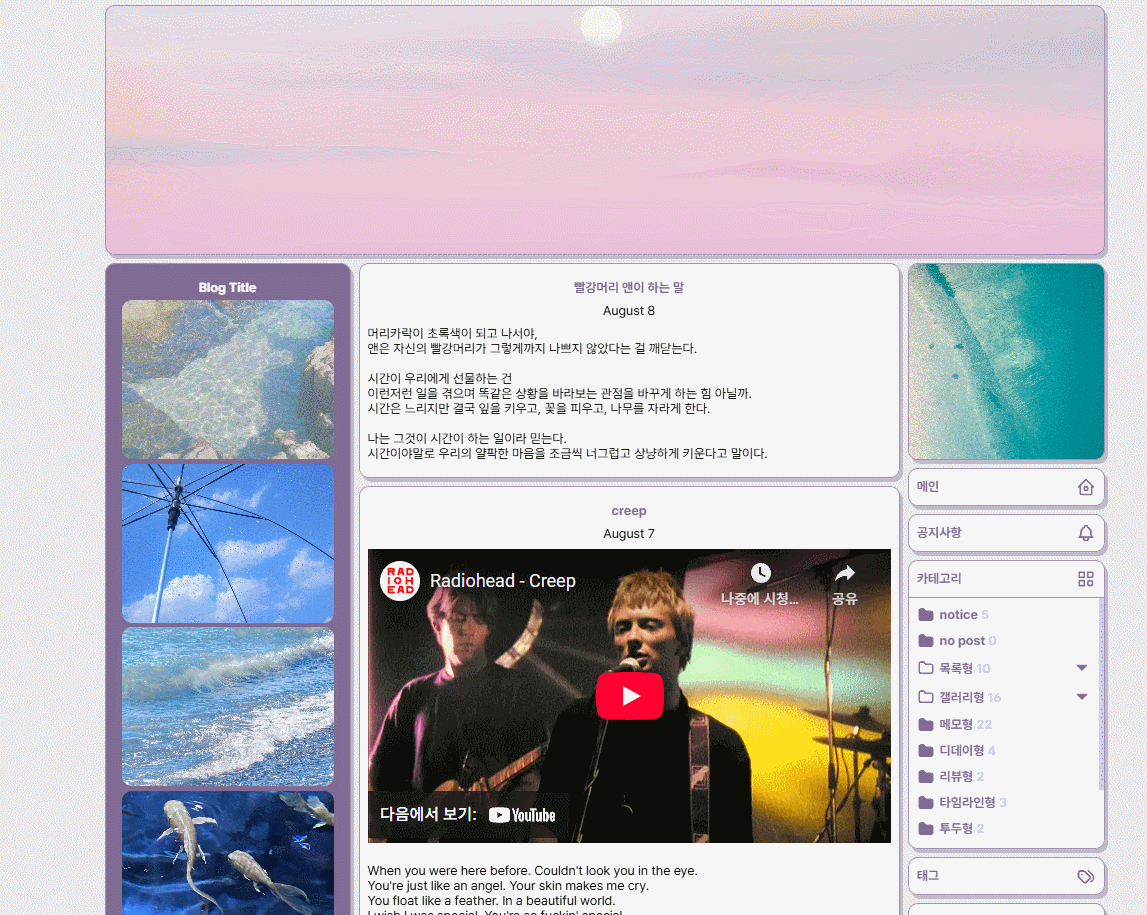This screenshot has height=915, width=1147.
Task: Click the home icon next to 메인
Action: pyautogui.click(x=1086, y=487)
